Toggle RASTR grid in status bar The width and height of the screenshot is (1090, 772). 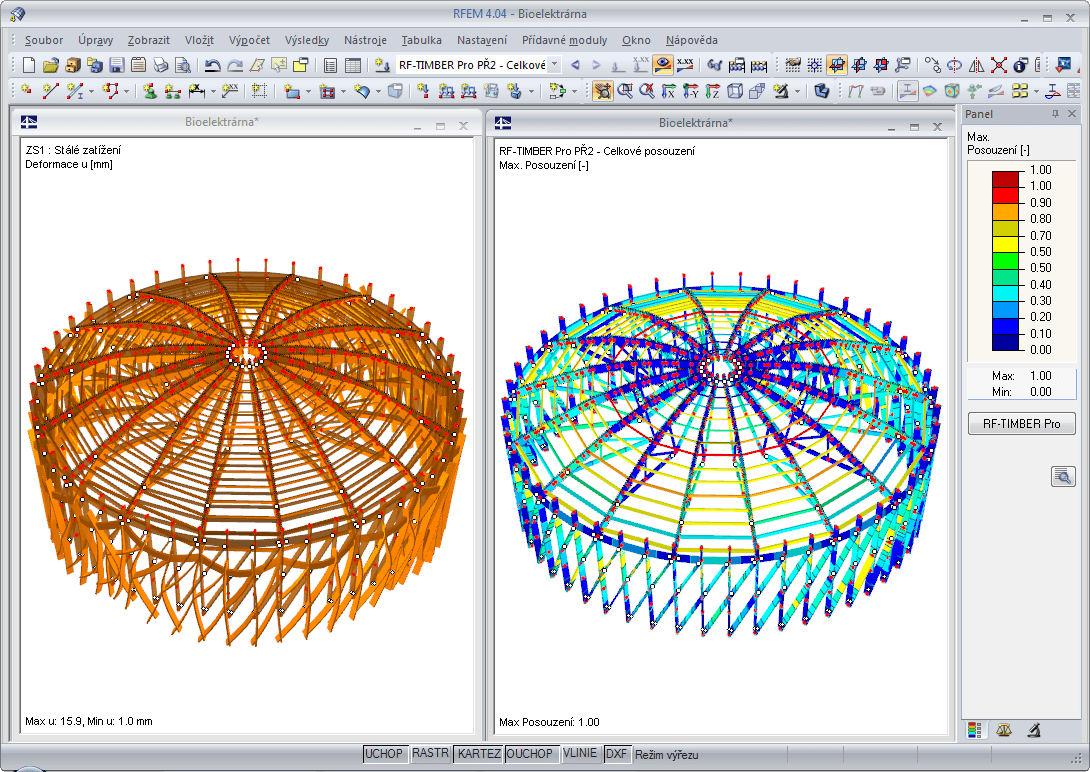click(430, 753)
